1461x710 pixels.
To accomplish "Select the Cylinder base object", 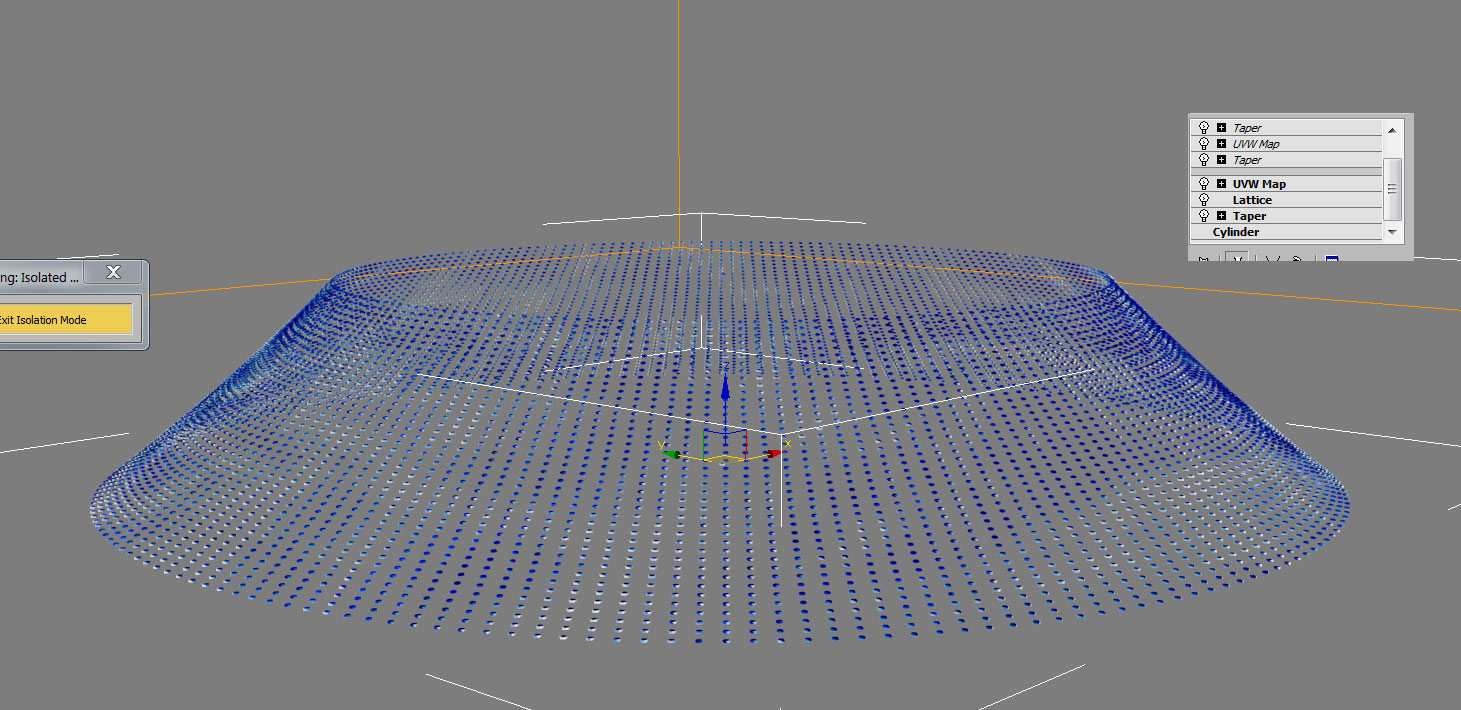I will point(1236,232).
